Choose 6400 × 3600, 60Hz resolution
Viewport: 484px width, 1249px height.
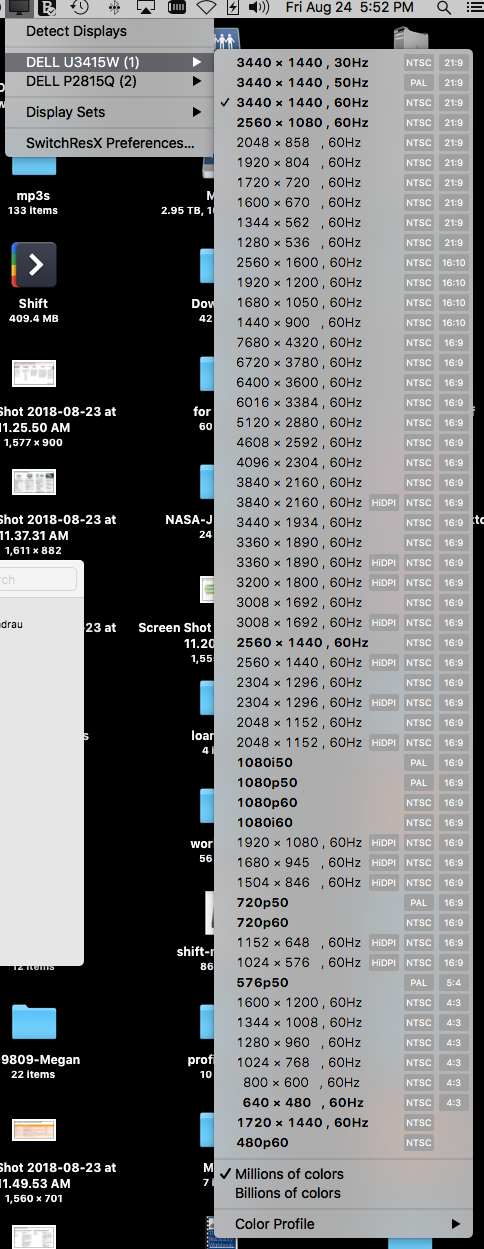(x=343, y=382)
